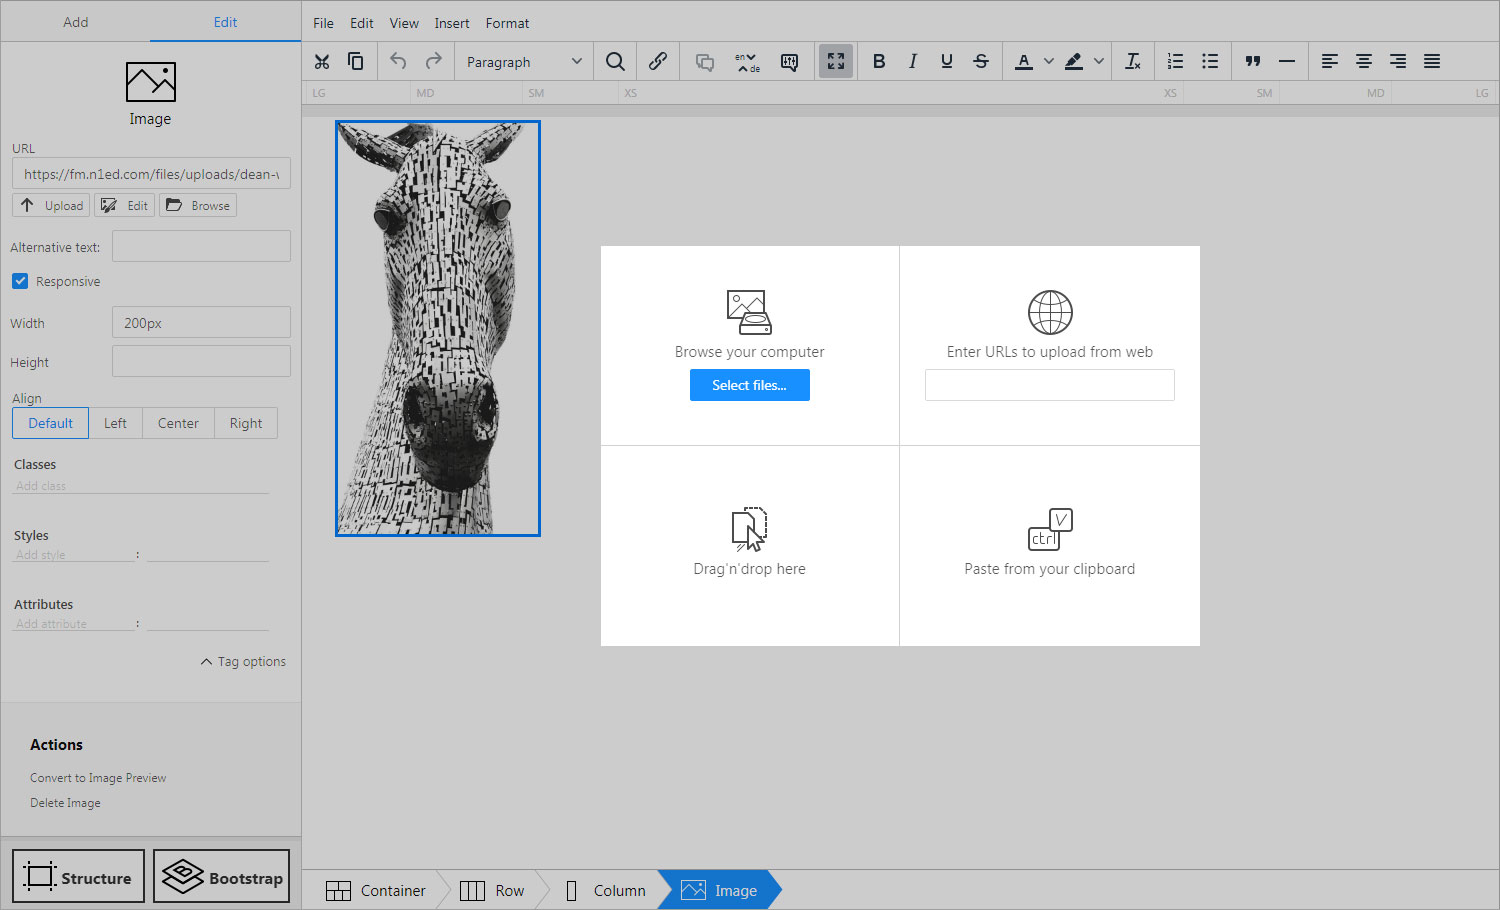Click the Bootstrap button
The width and height of the screenshot is (1500, 910).
[x=221, y=876]
